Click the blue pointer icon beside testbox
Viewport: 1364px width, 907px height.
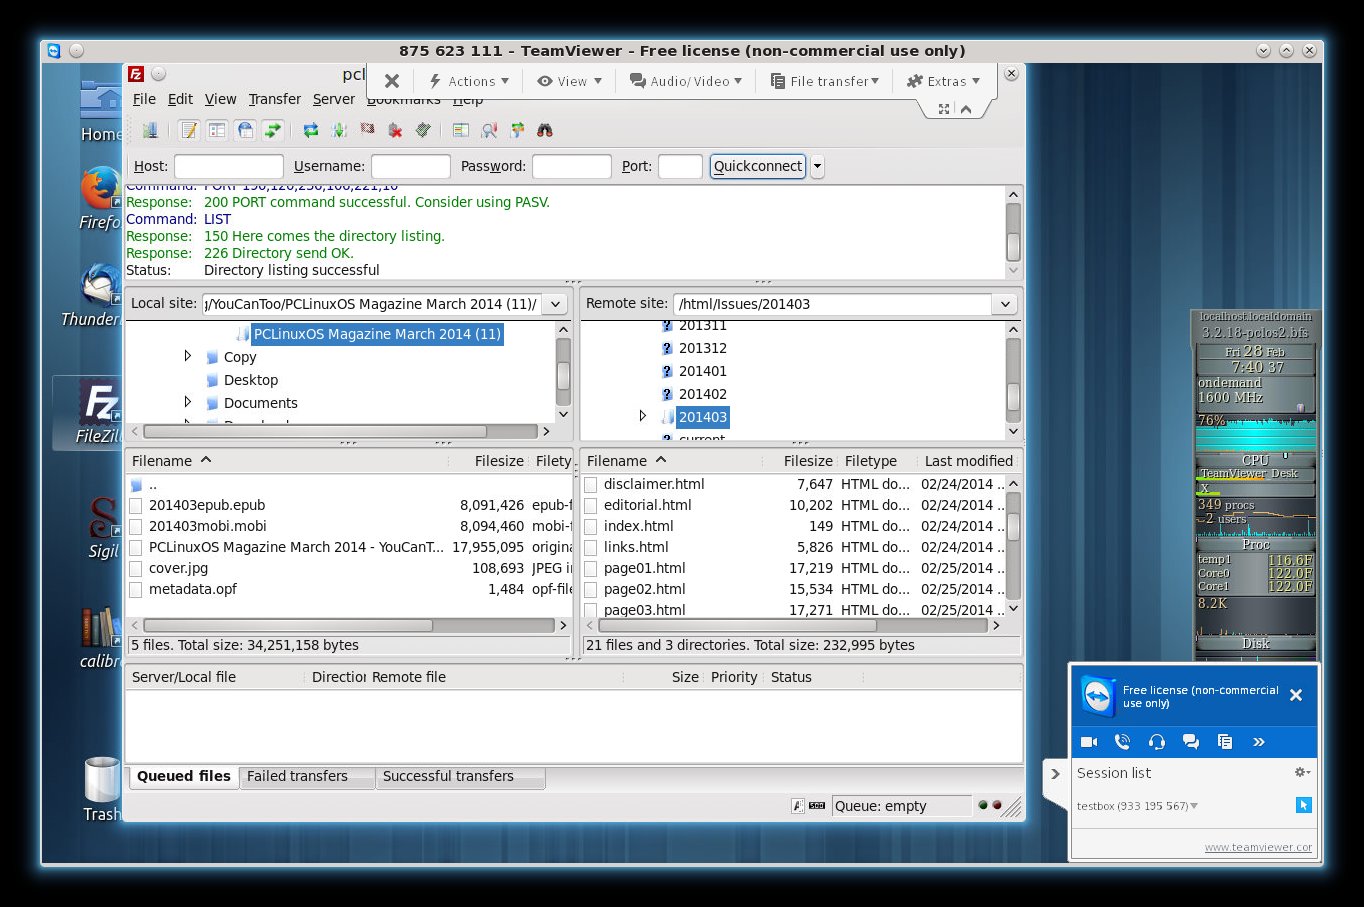pos(1303,805)
